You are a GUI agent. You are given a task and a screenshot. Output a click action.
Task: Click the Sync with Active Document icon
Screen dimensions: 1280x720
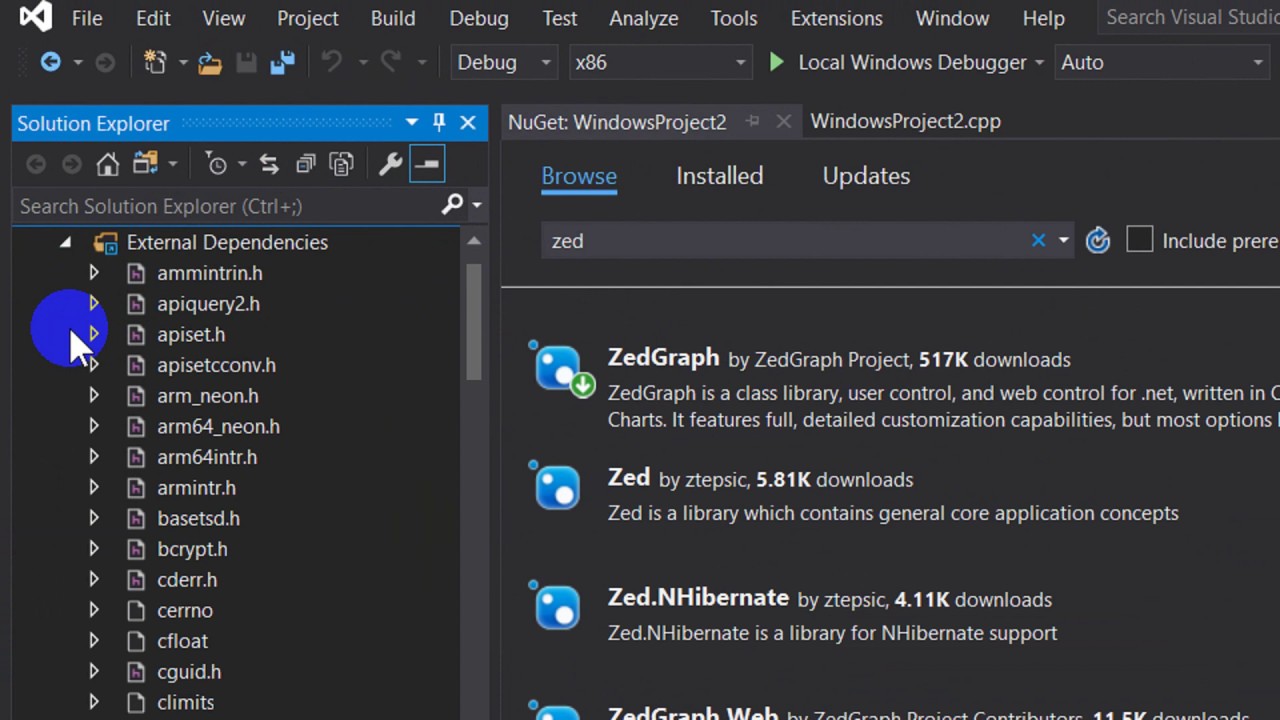pyautogui.click(x=269, y=164)
